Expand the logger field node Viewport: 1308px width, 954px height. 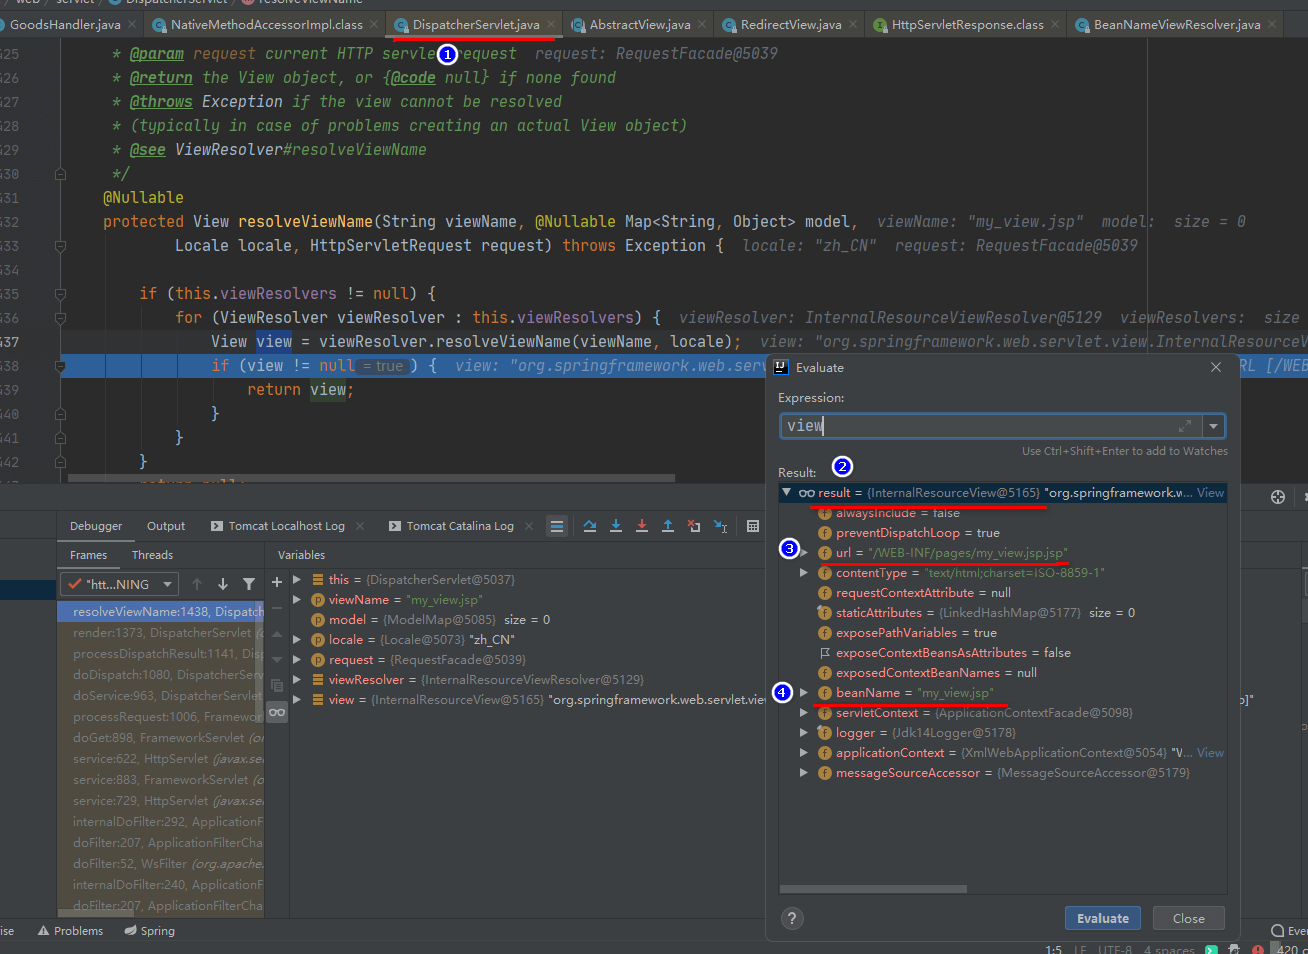click(804, 733)
